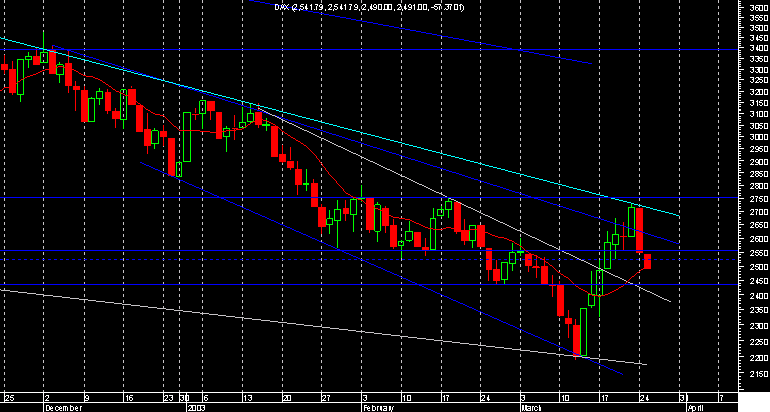The height and width of the screenshot is (412, 770).
Task: Click the 3050 price axis label
Action: pos(759,125)
